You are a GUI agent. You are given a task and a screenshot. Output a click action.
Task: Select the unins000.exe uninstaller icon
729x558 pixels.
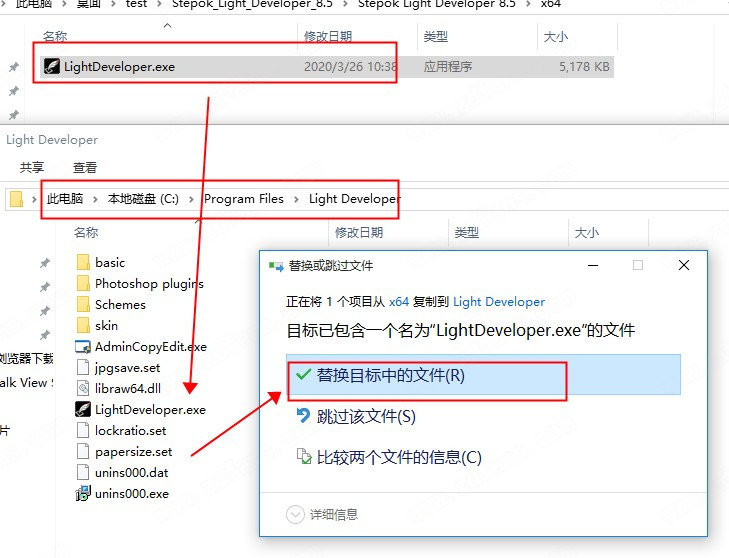(83, 493)
